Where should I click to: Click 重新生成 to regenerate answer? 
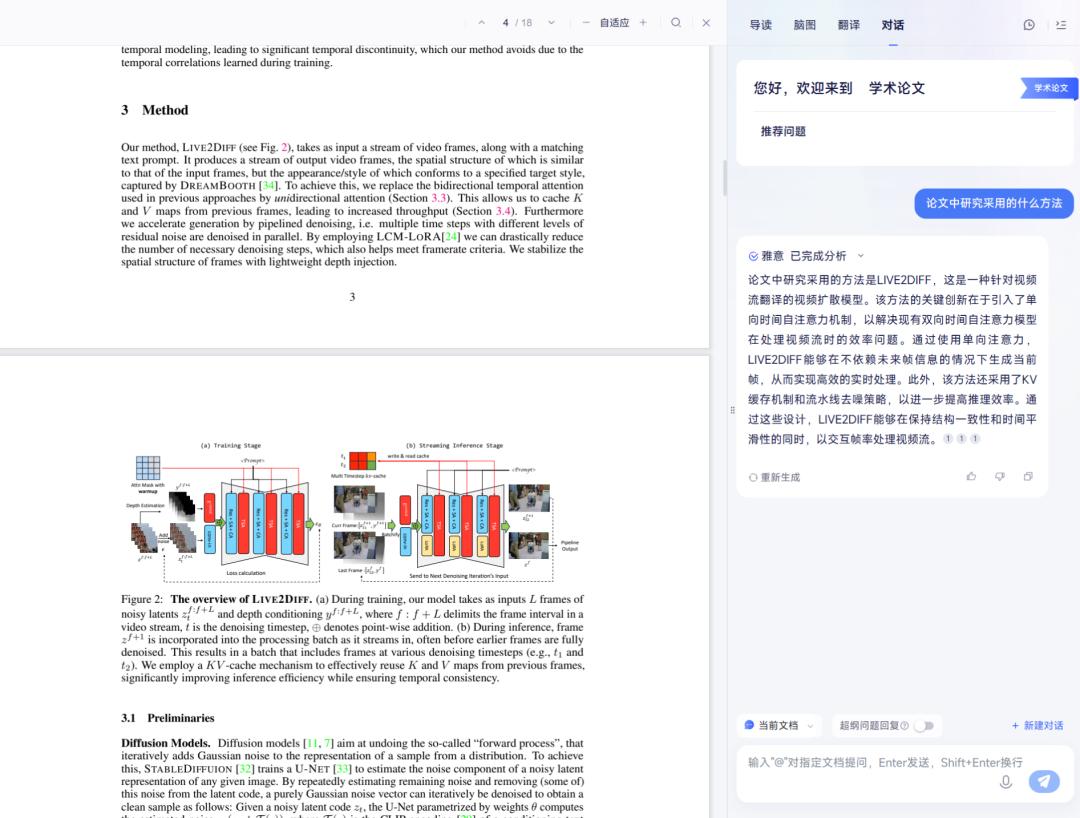tap(774, 477)
